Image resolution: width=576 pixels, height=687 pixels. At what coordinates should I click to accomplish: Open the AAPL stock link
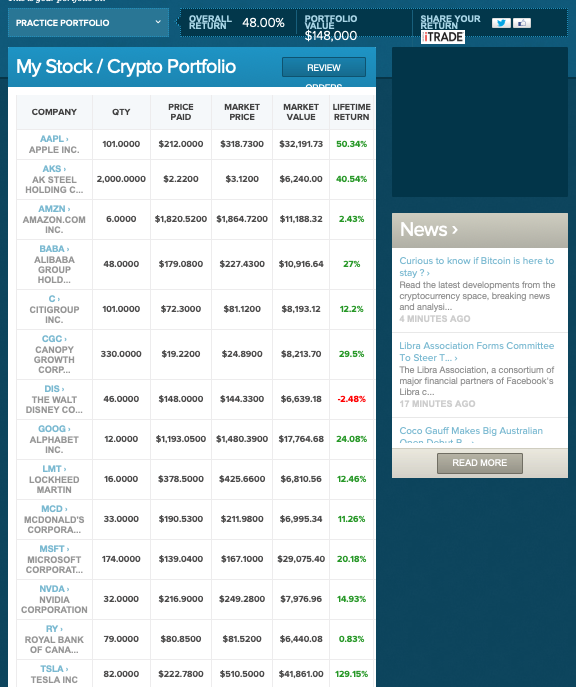click(54, 139)
